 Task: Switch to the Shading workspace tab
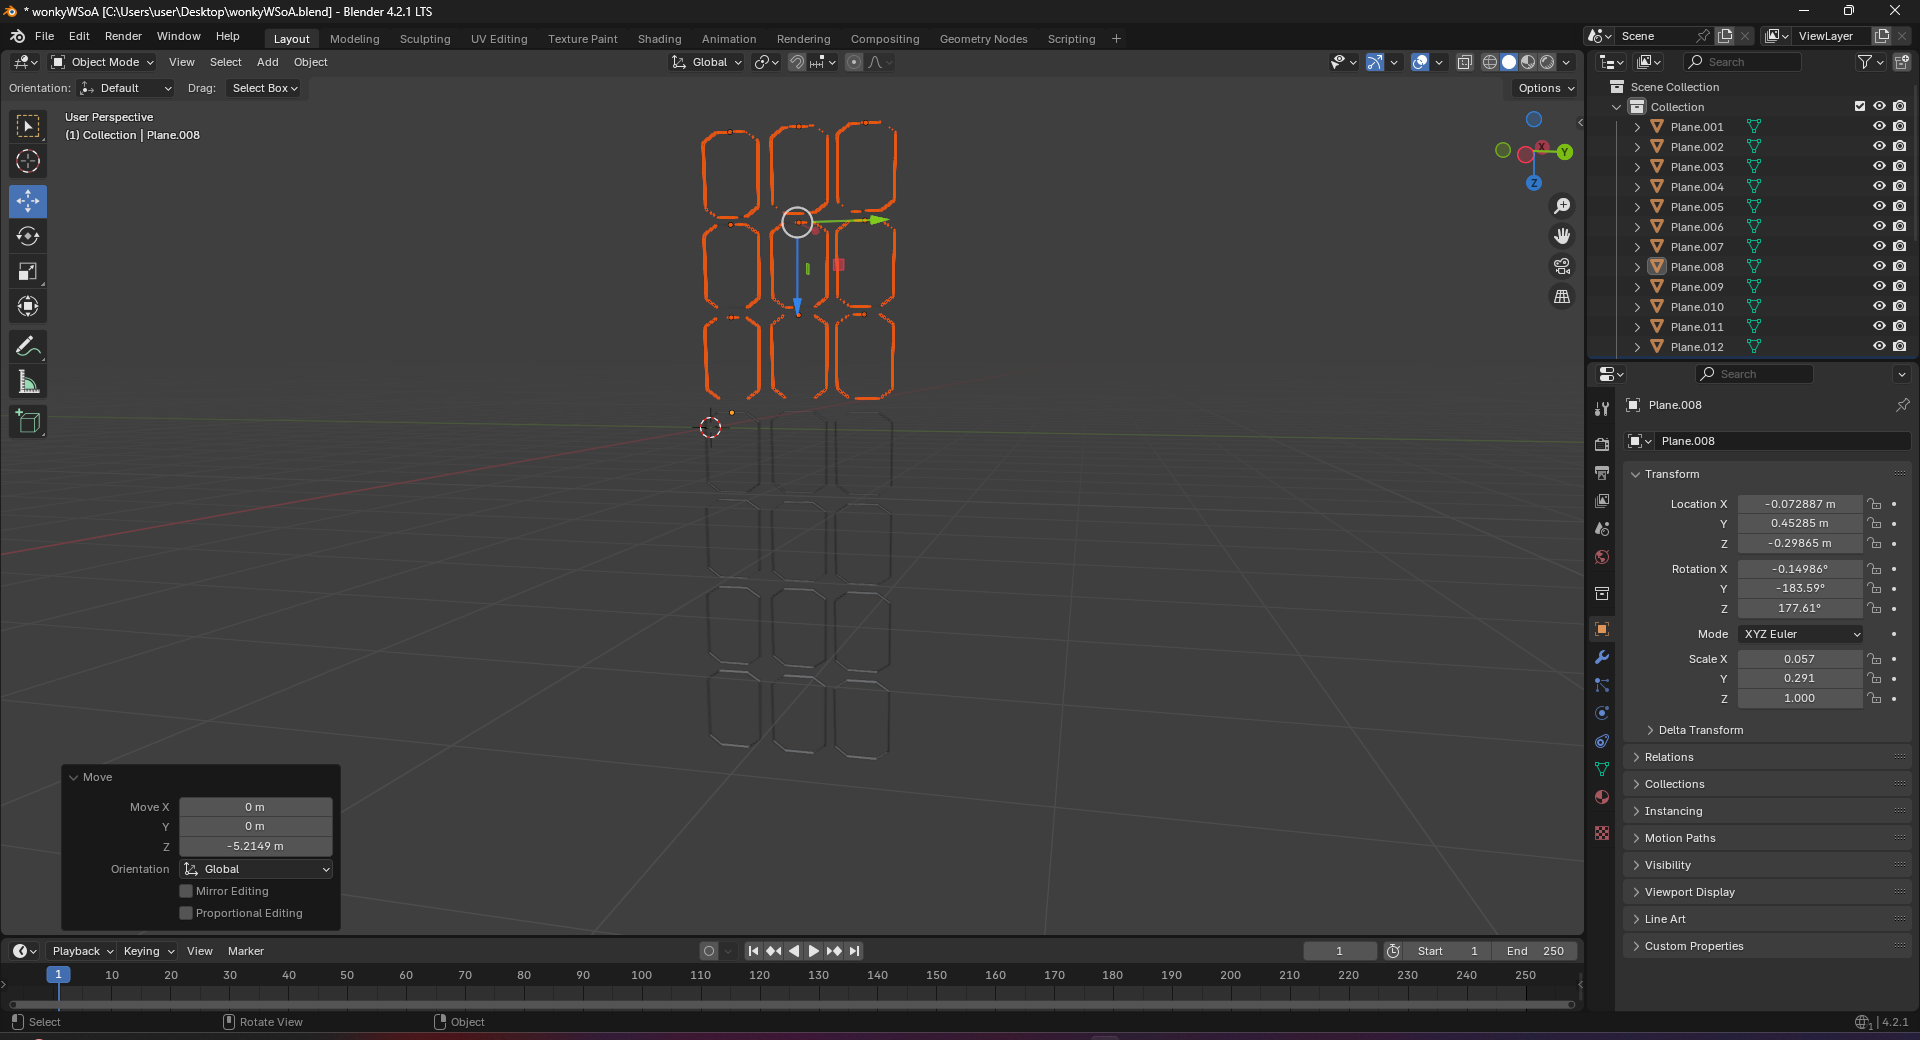(659, 39)
